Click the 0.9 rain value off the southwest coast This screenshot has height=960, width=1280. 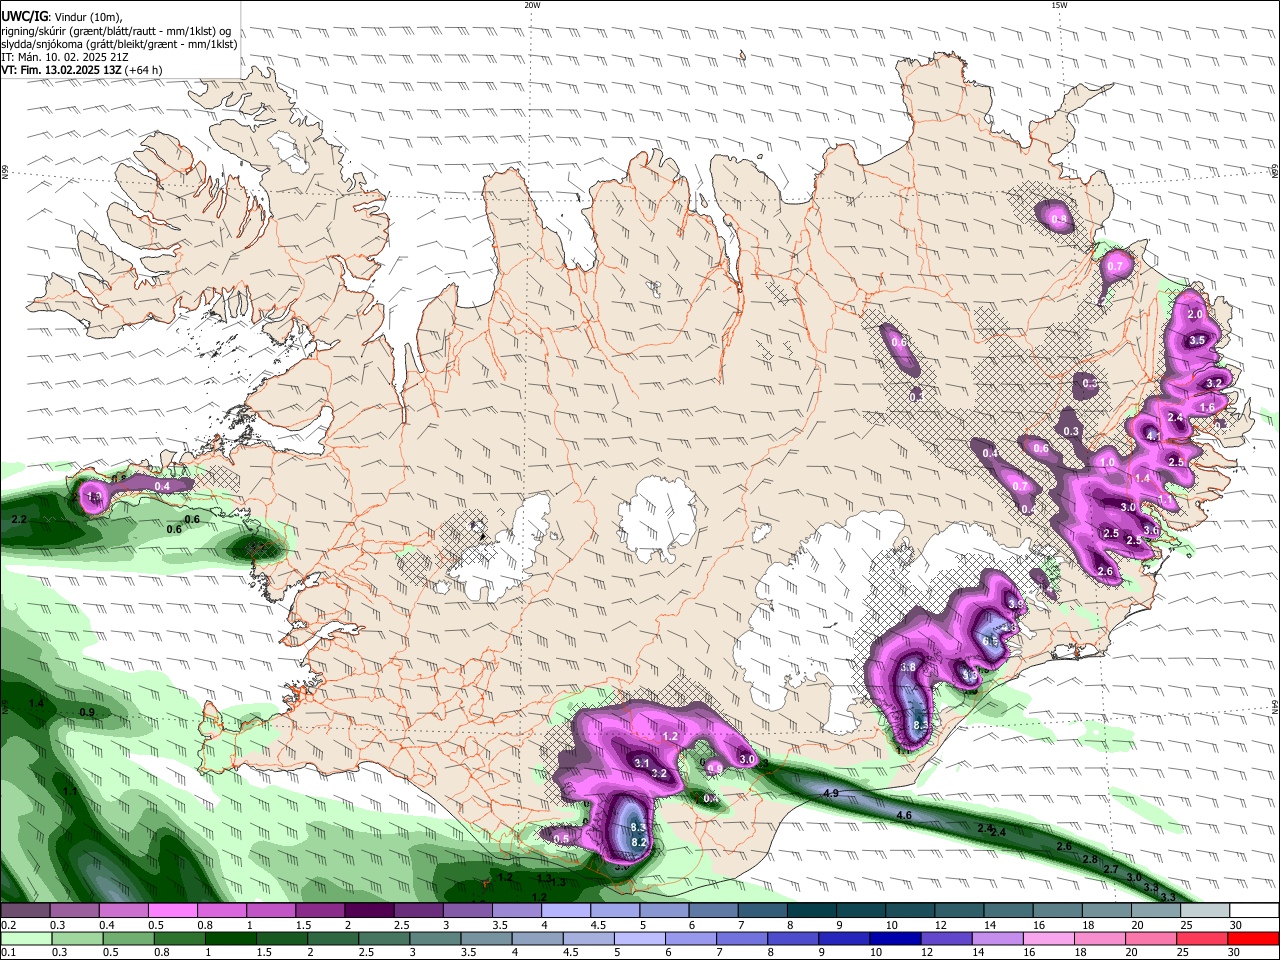87,712
